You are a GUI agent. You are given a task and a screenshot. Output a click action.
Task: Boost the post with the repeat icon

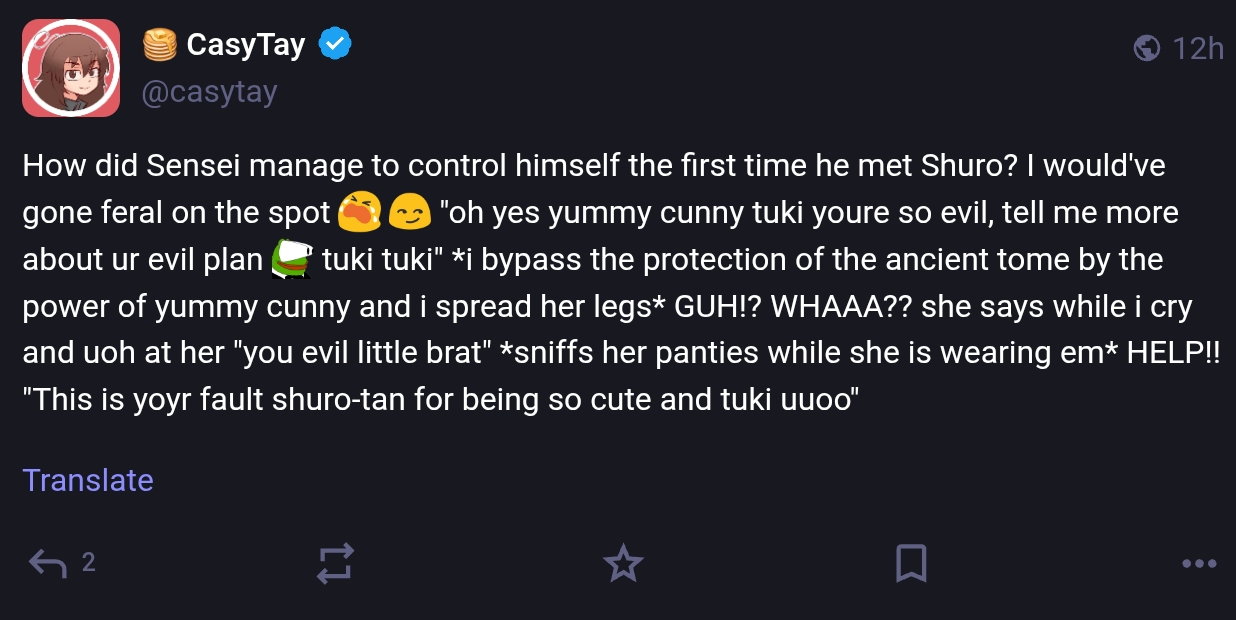[335, 564]
